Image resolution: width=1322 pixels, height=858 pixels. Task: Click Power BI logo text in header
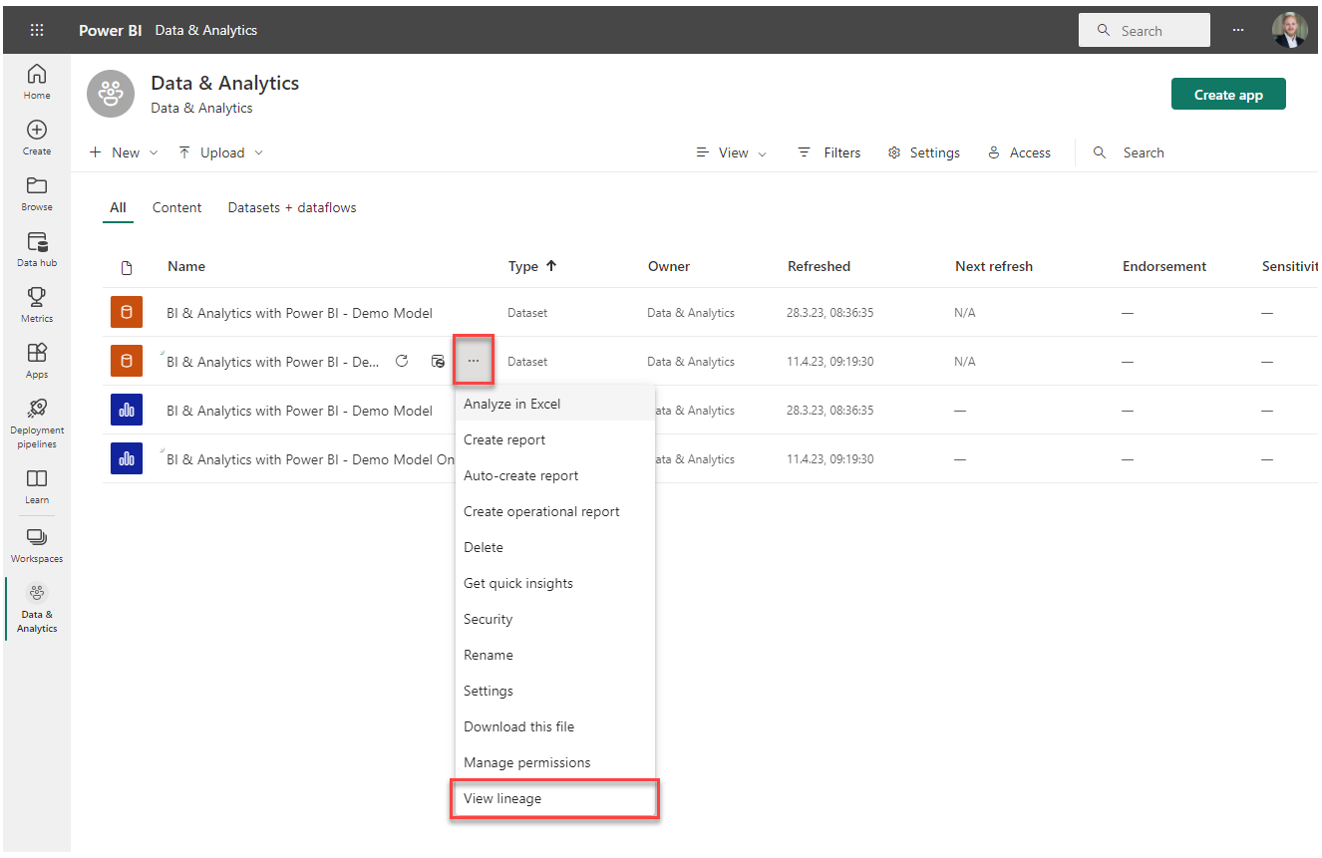[110, 30]
